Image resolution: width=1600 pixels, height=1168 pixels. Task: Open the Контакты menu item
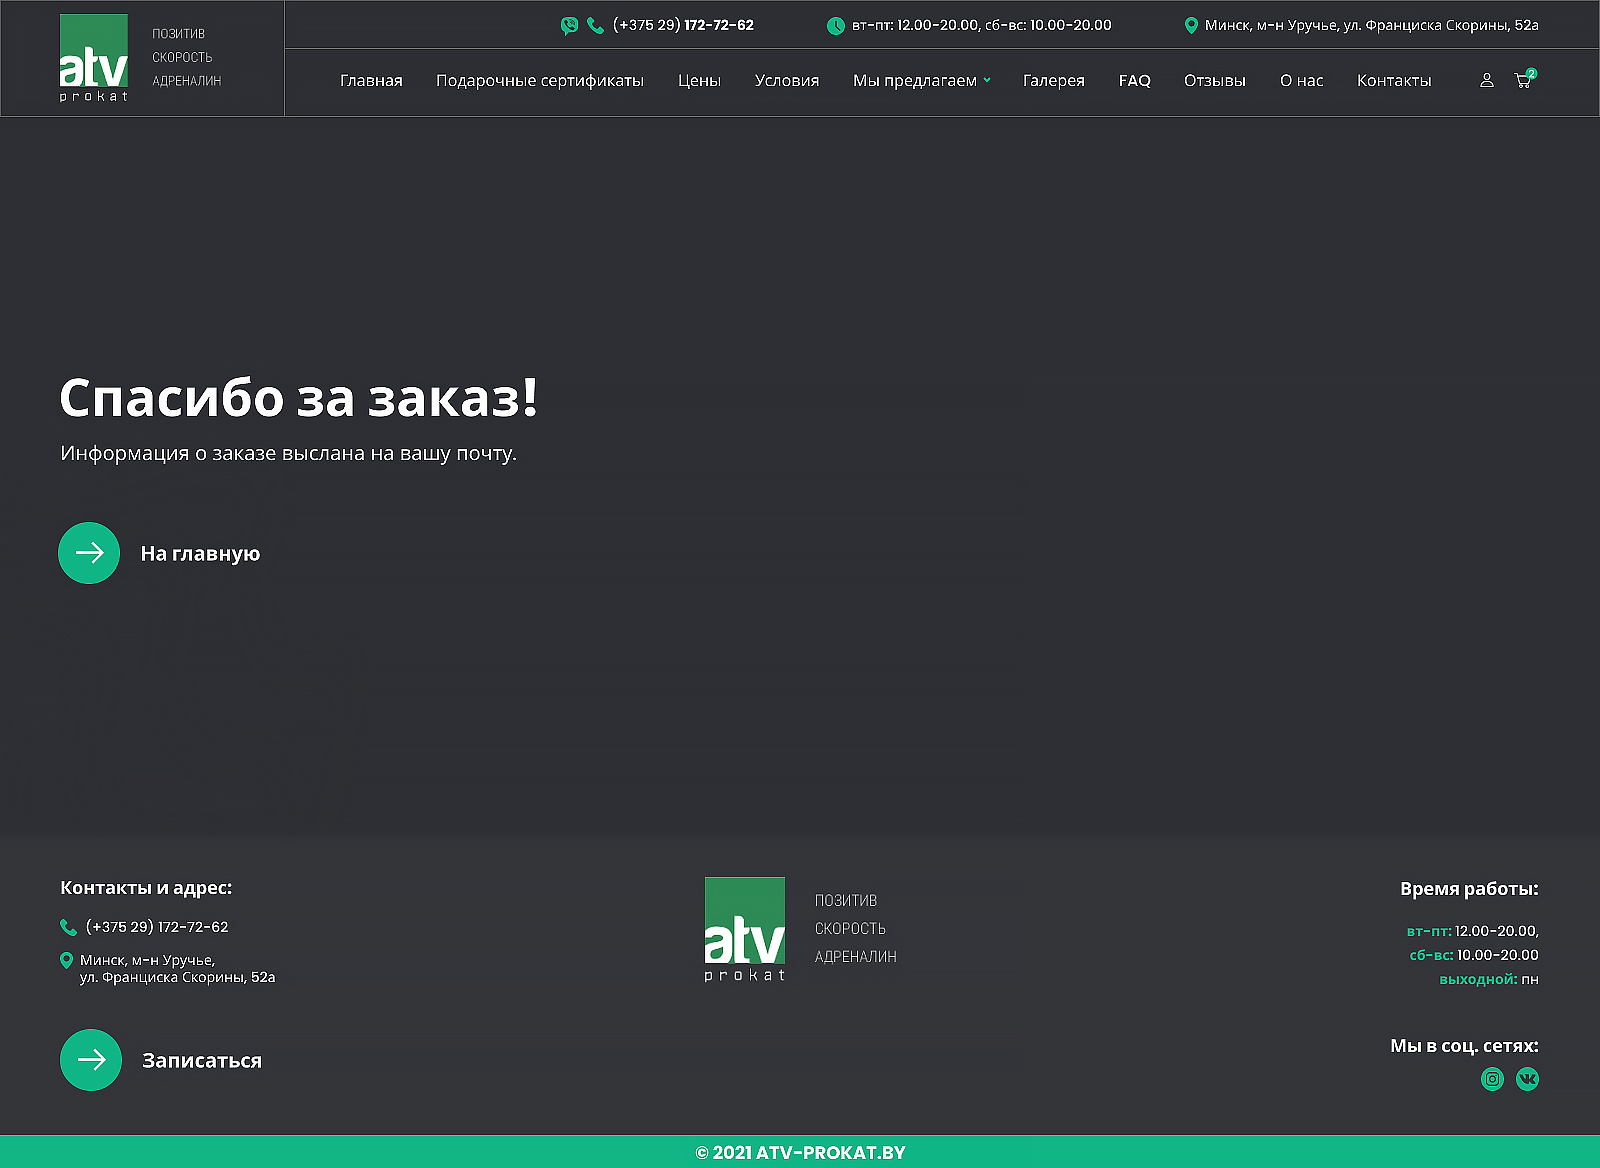(1394, 81)
